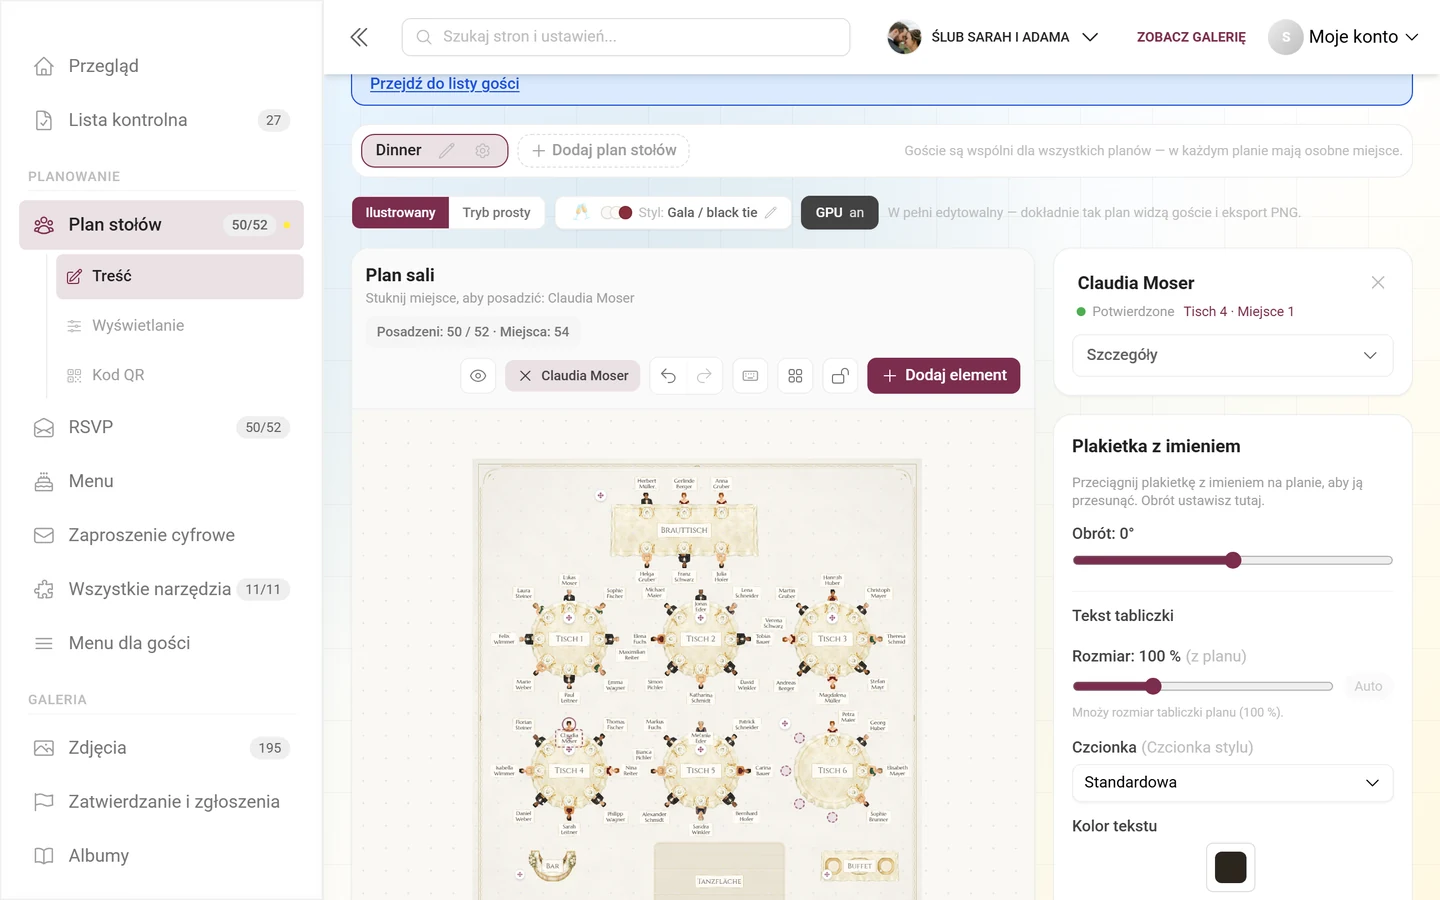The height and width of the screenshot is (900, 1440).
Task: Click the Szukaj stron i ustawień search field
Action: click(626, 37)
